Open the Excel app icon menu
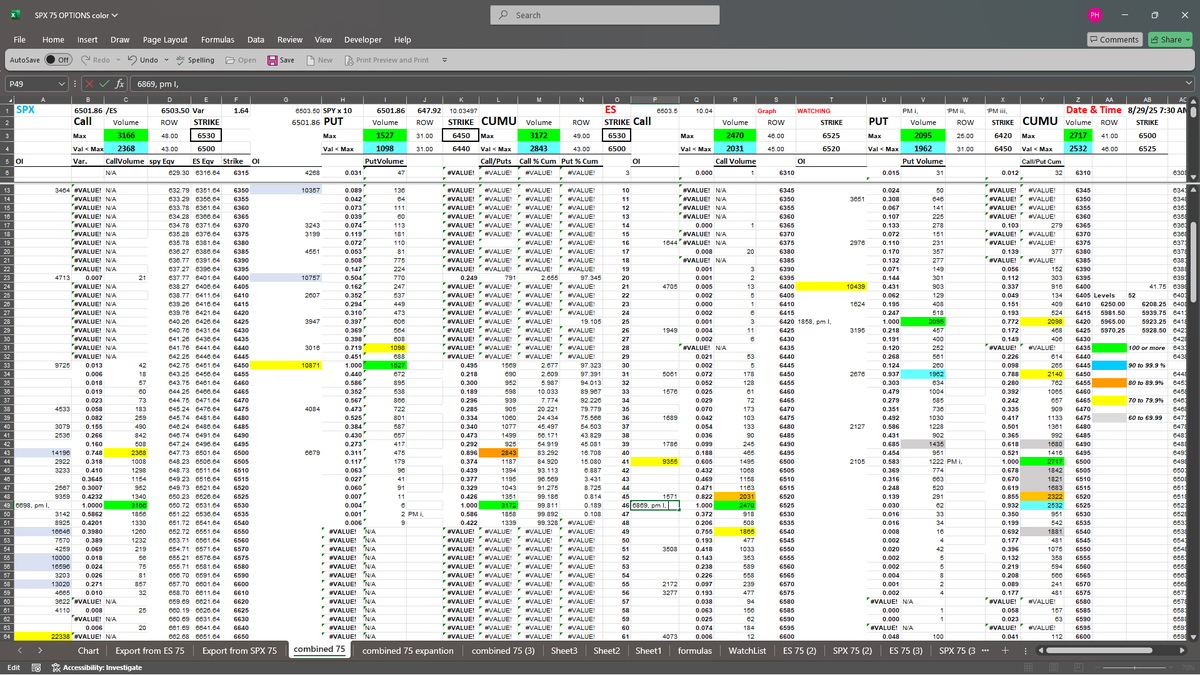The height and width of the screenshot is (675, 1200). [x=14, y=15]
